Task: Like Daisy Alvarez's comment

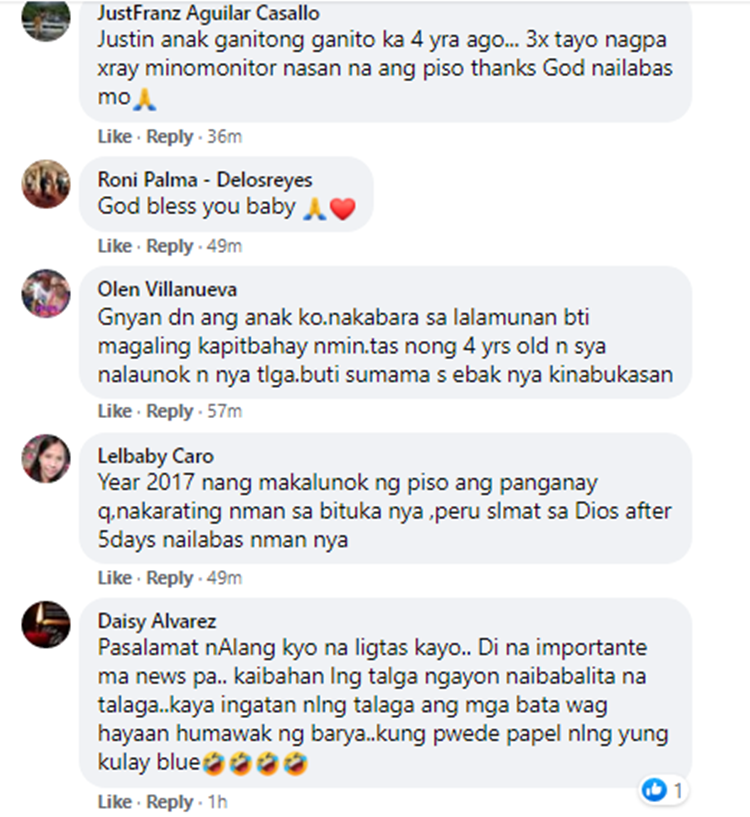Action: (x=115, y=801)
